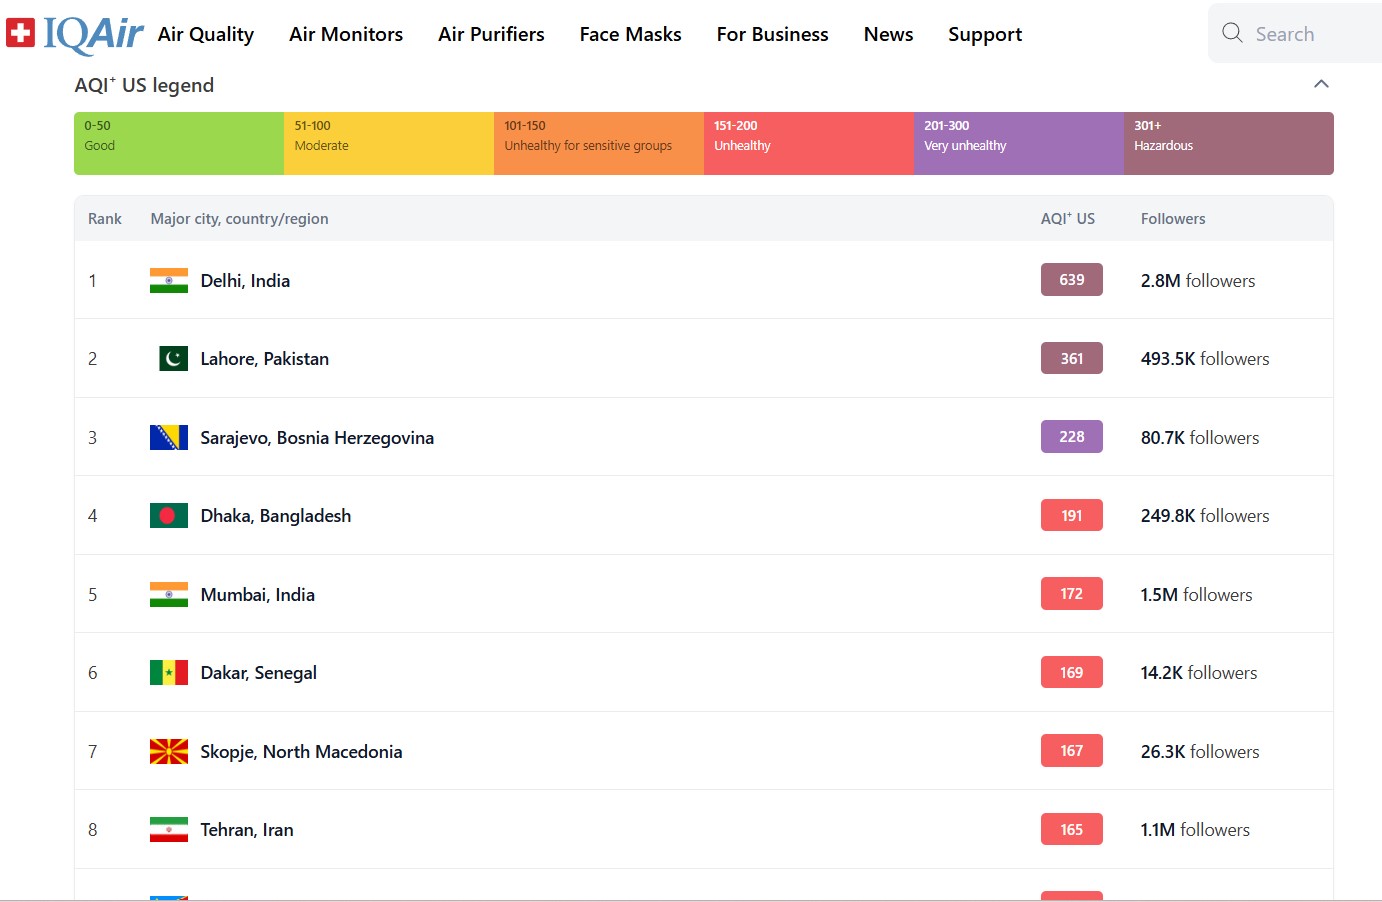Open the Air Purifiers menu
This screenshot has width=1382, height=902.
pyautogui.click(x=491, y=34)
